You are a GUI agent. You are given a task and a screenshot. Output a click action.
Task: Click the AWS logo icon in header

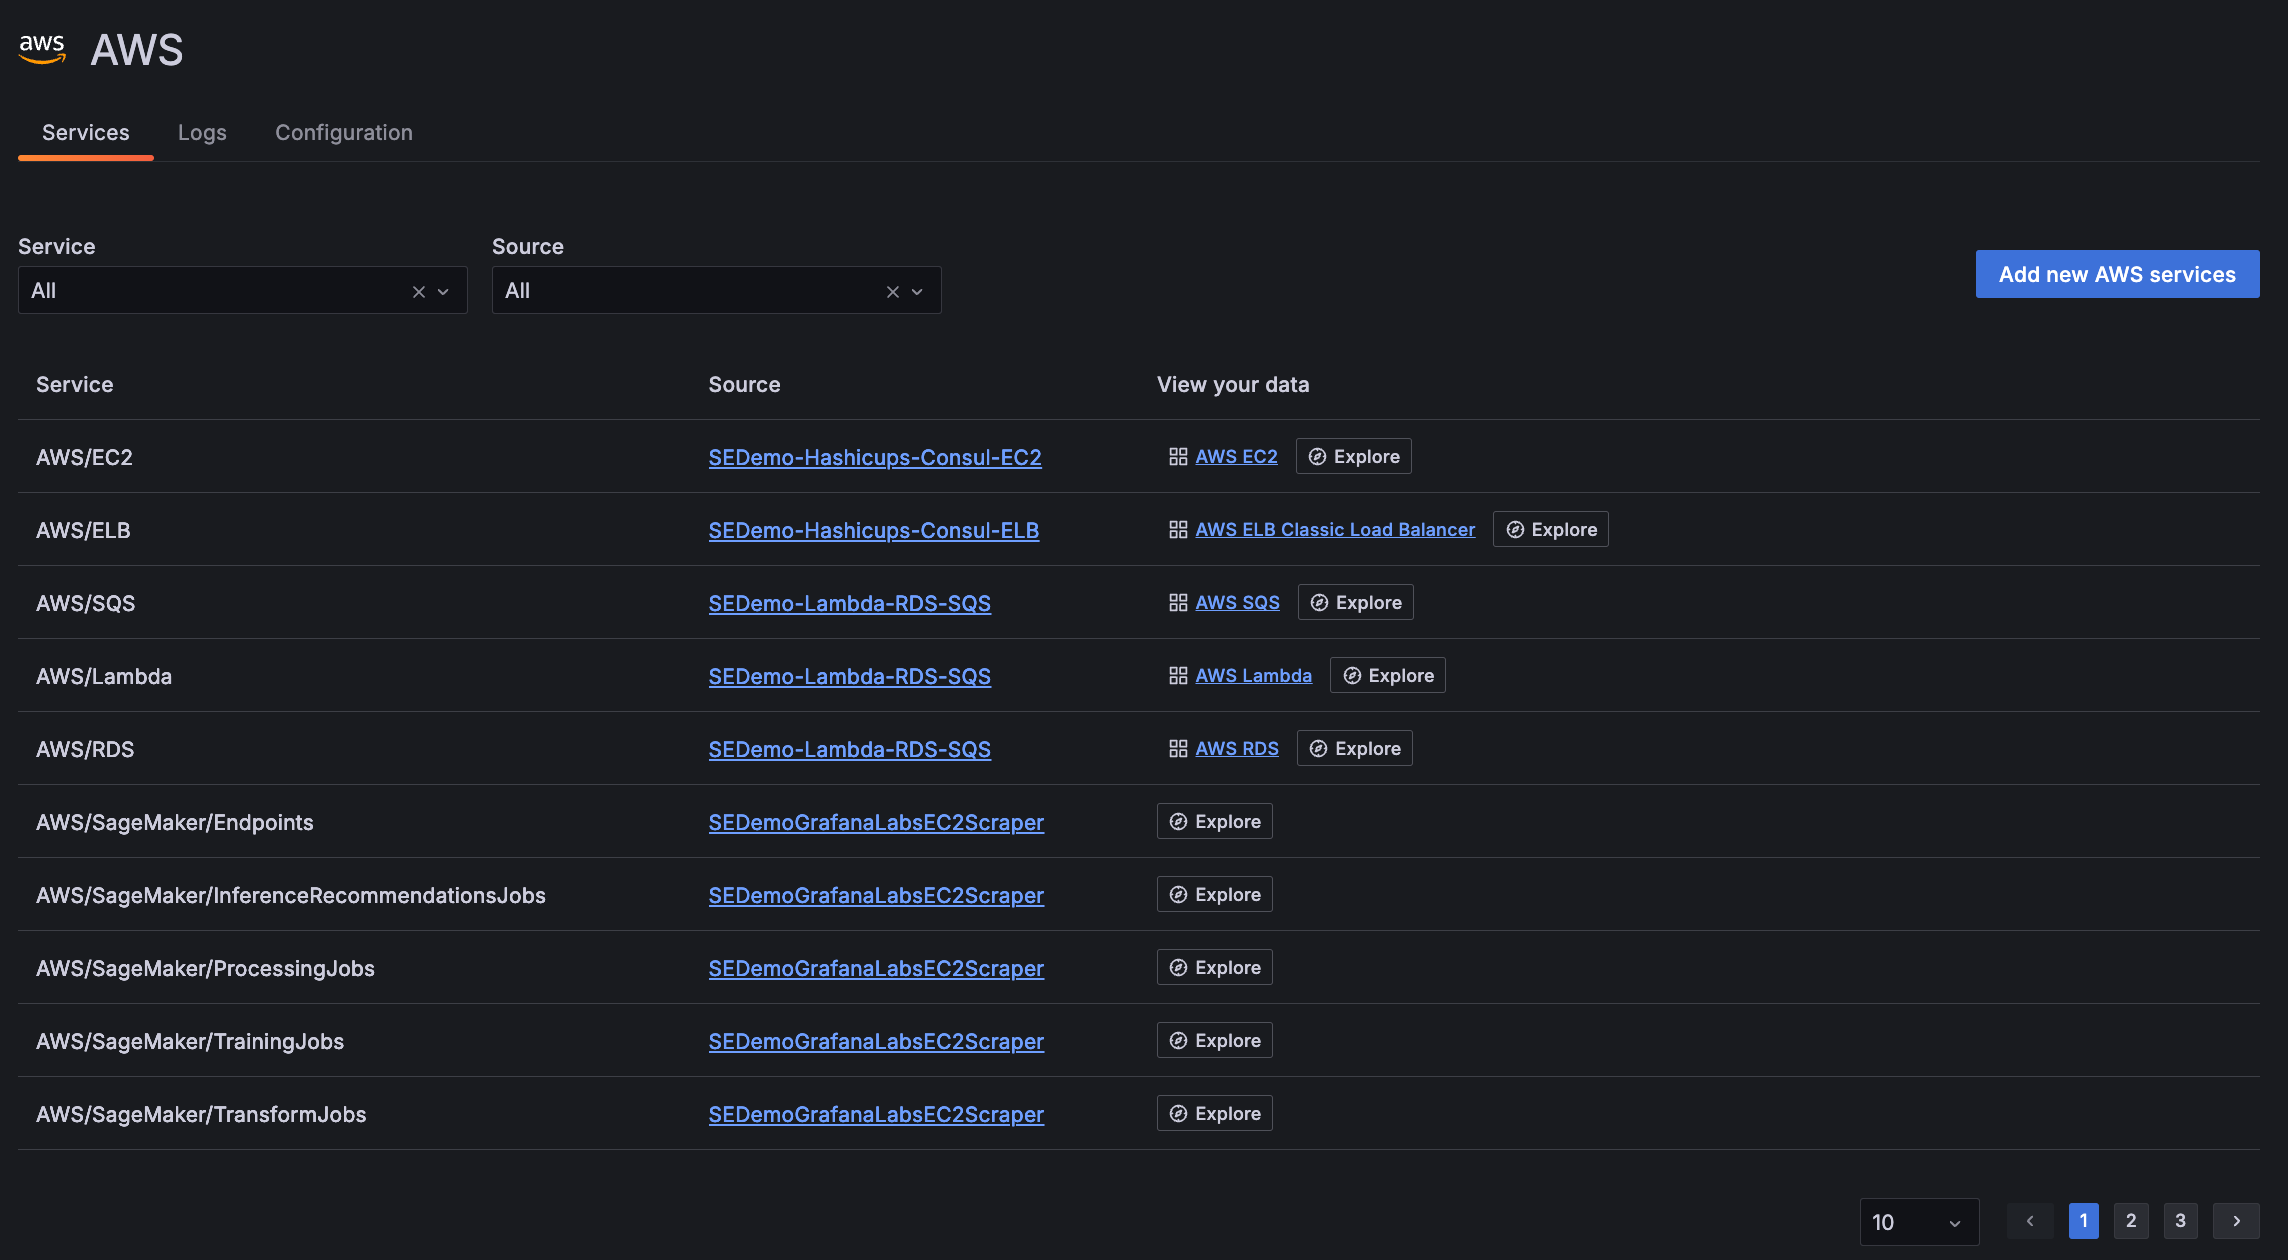pyautogui.click(x=42, y=49)
